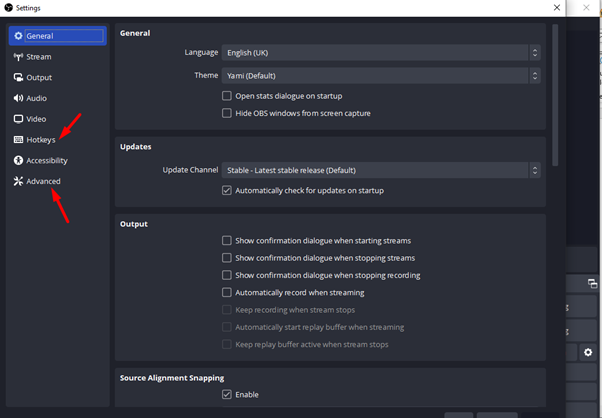The image size is (602, 418).
Task: Click gear icon in OBS main window
Action: (588, 352)
